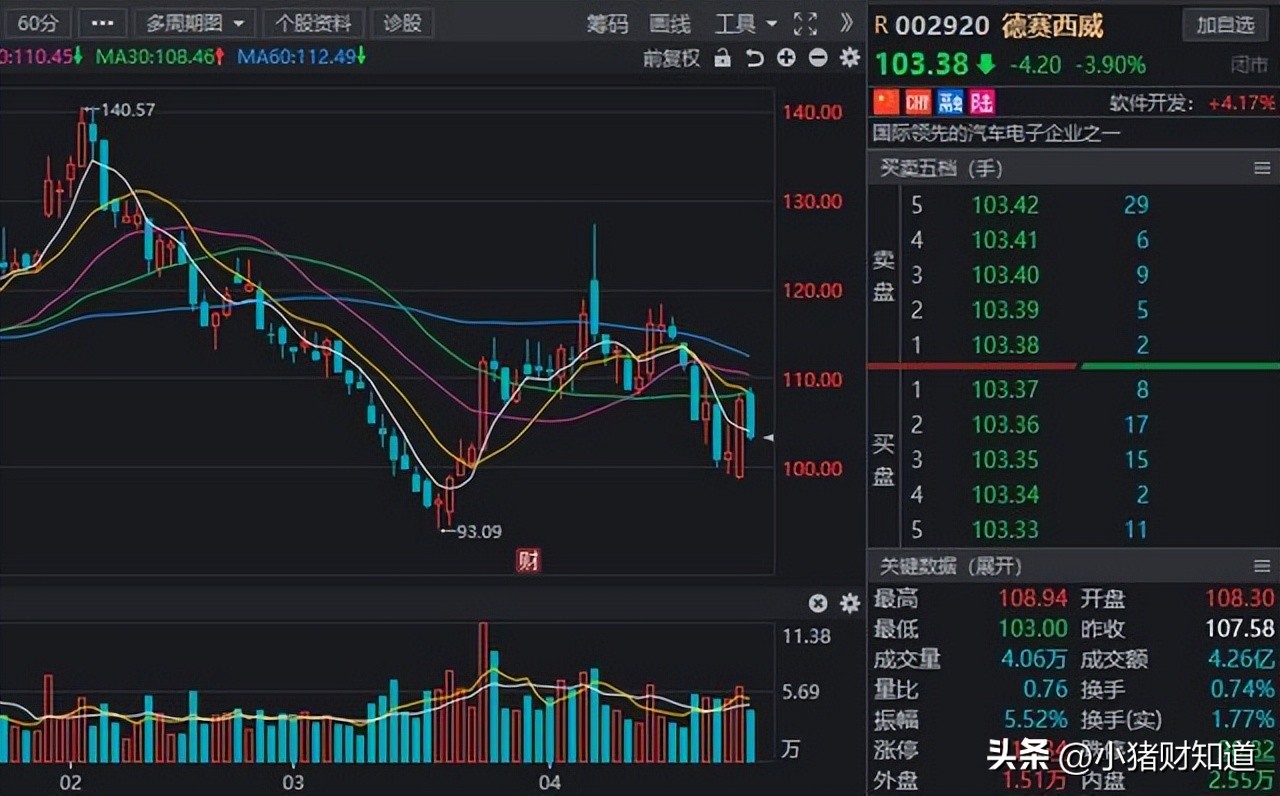This screenshot has height=796, width=1280.
Task: Enter fullscreen chart mode icon
Action: tap(804, 24)
